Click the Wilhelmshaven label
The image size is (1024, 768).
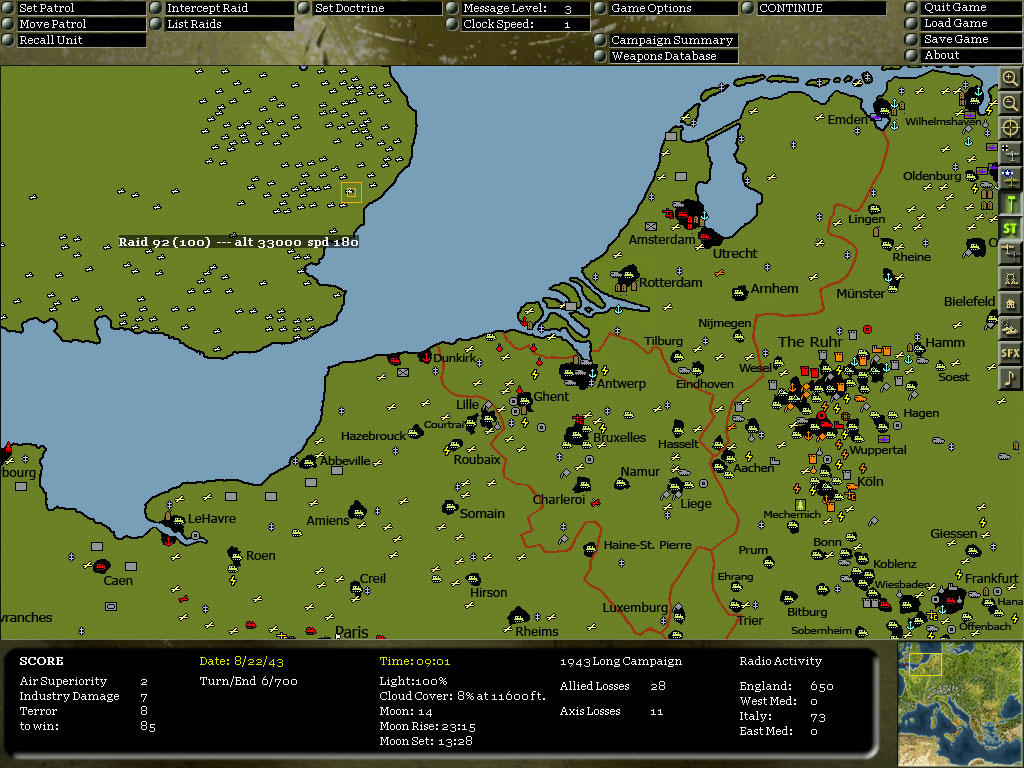click(943, 121)
